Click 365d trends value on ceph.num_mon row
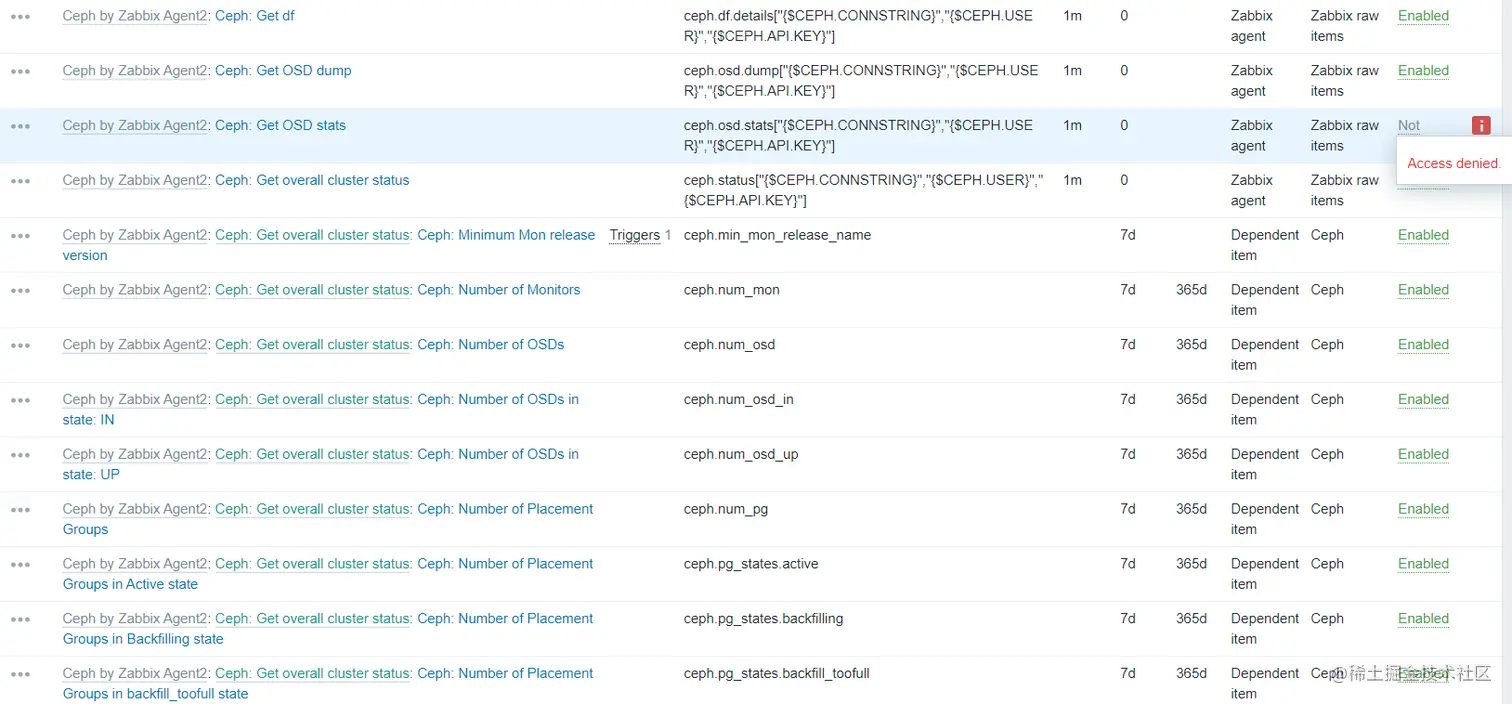The image size is (1512, 704). click(x=1191, y=290)
